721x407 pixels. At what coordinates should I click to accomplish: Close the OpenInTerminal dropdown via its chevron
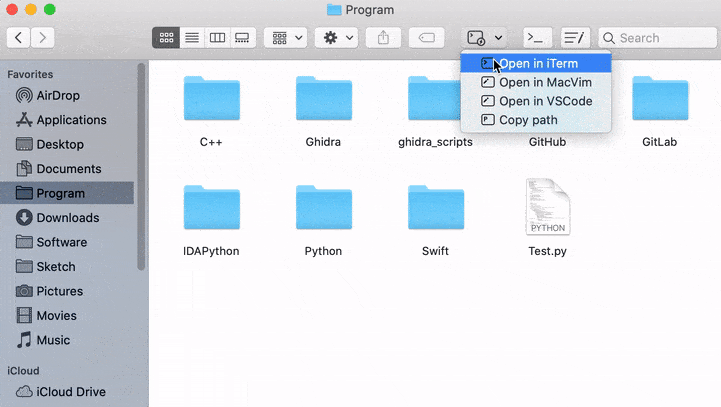tap(498, 38)
